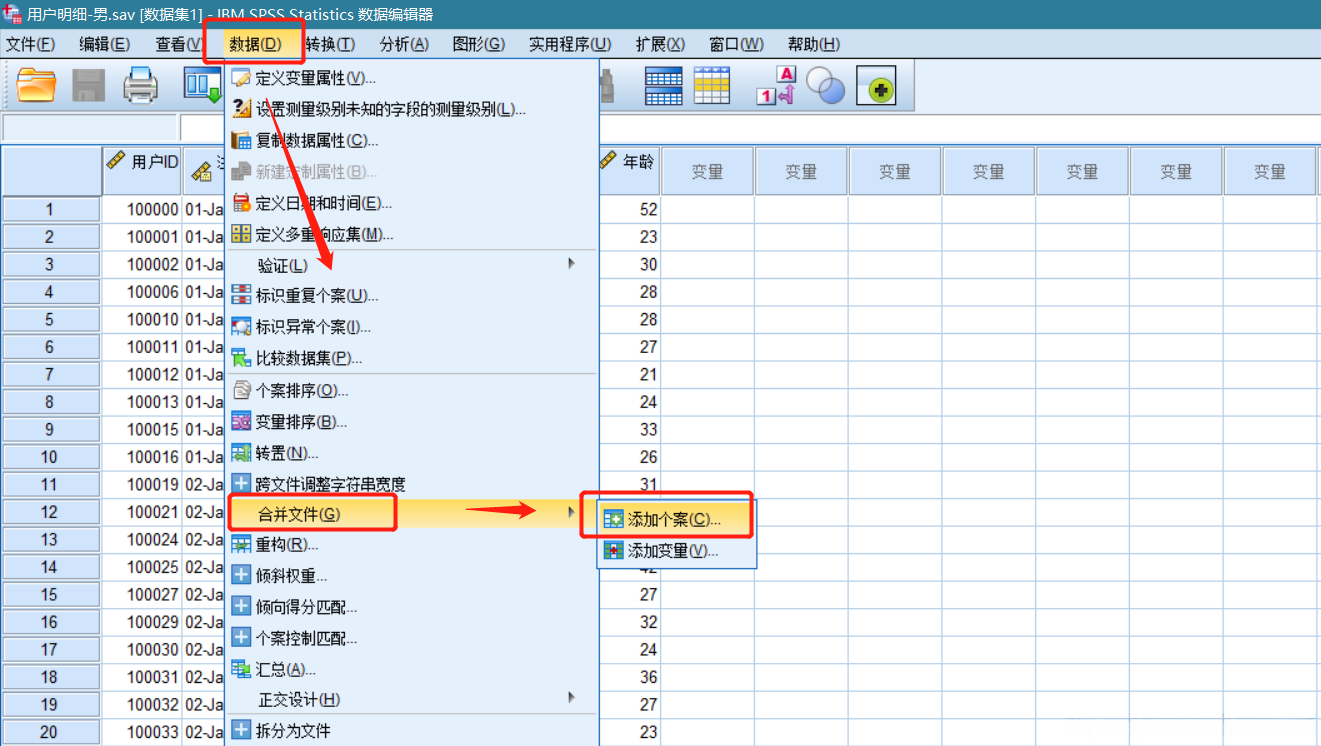
Task: Select the 年龄 column header
Action: click(629, 171)
